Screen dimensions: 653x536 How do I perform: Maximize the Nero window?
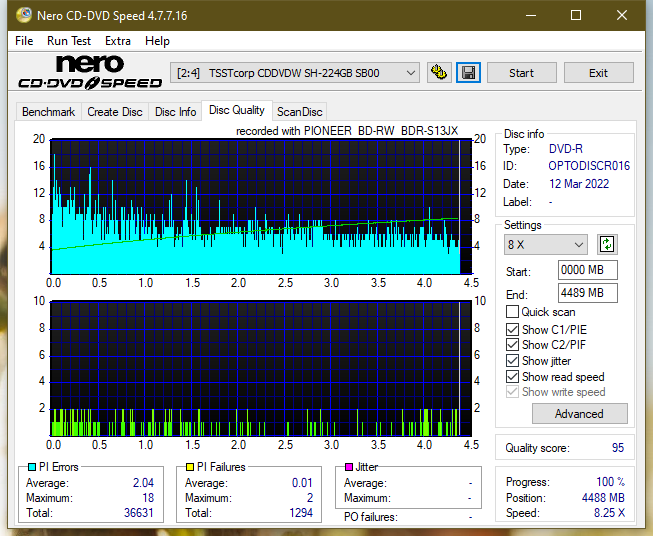[576, 15]
